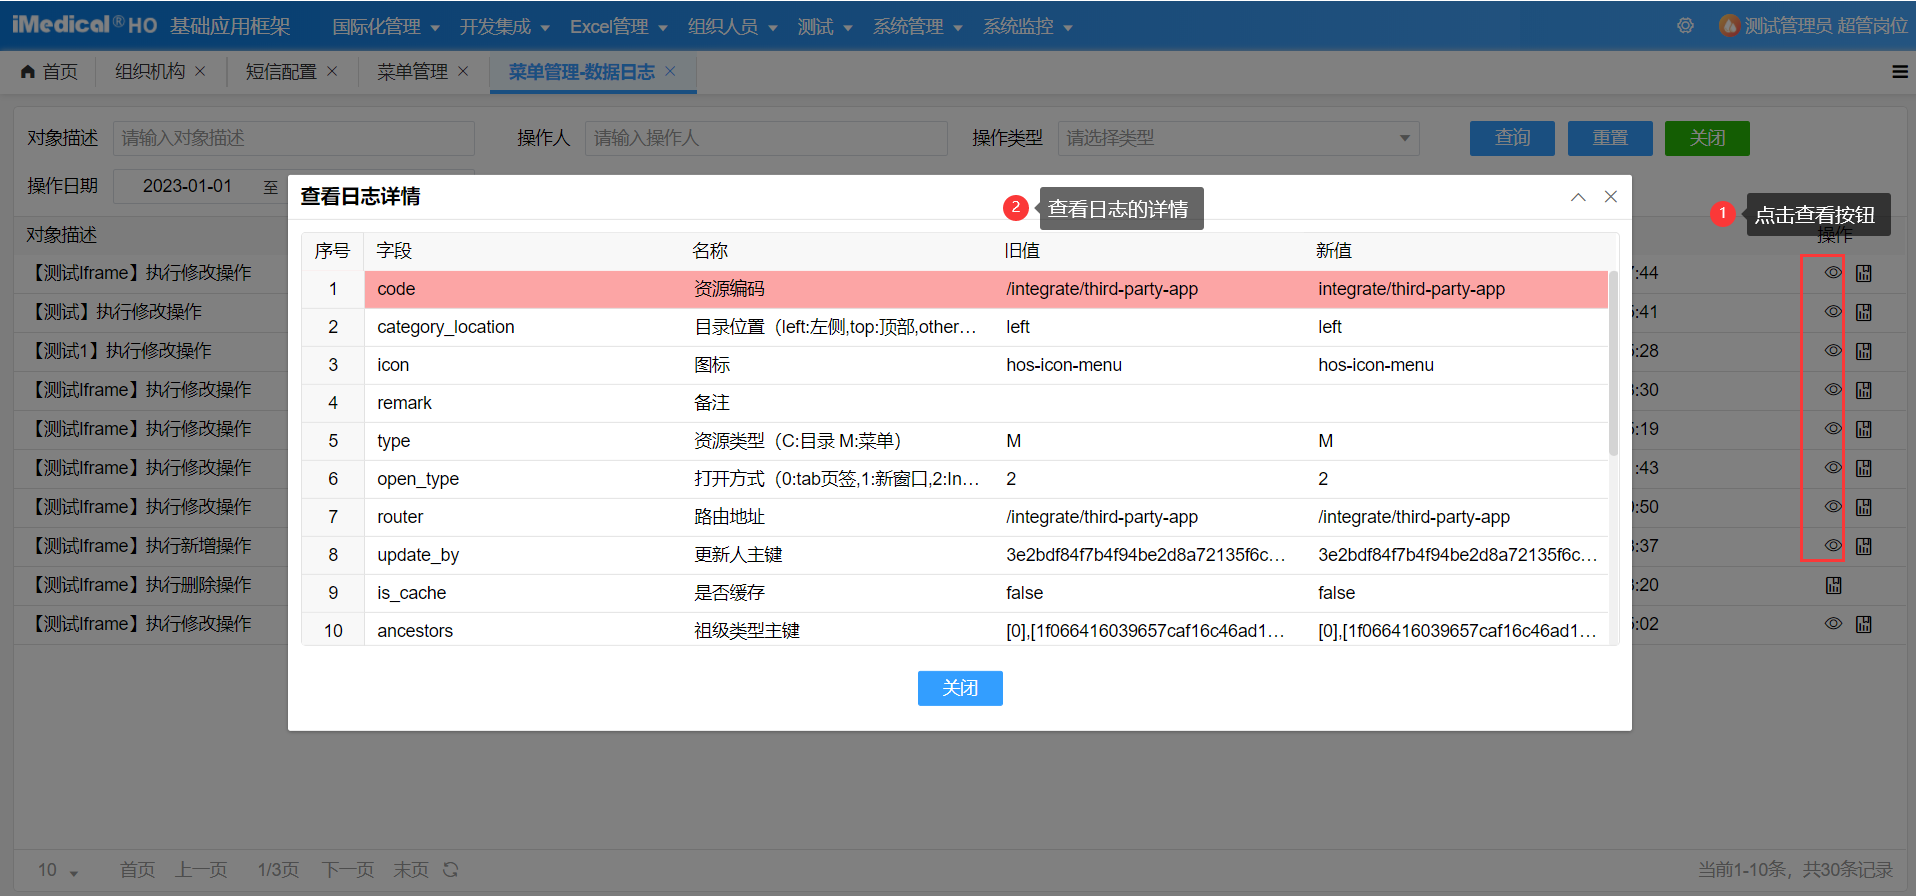This screenshot has height=896, width=1916.
Task: Open the 操作类型 select dropdown
Action: click(x=1238, y=138)
